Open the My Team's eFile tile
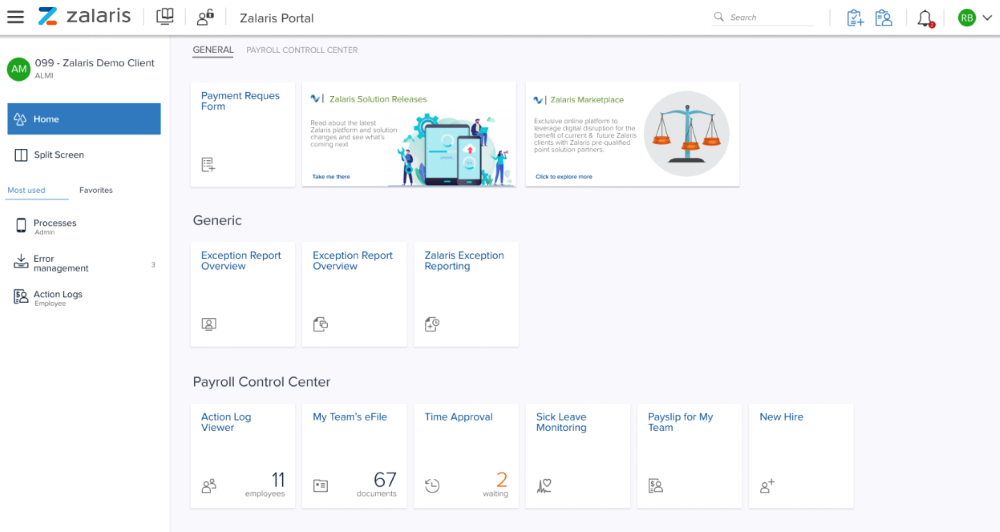Image resolution: width=1000 pixels, height=532 pixels. [355, 455]
